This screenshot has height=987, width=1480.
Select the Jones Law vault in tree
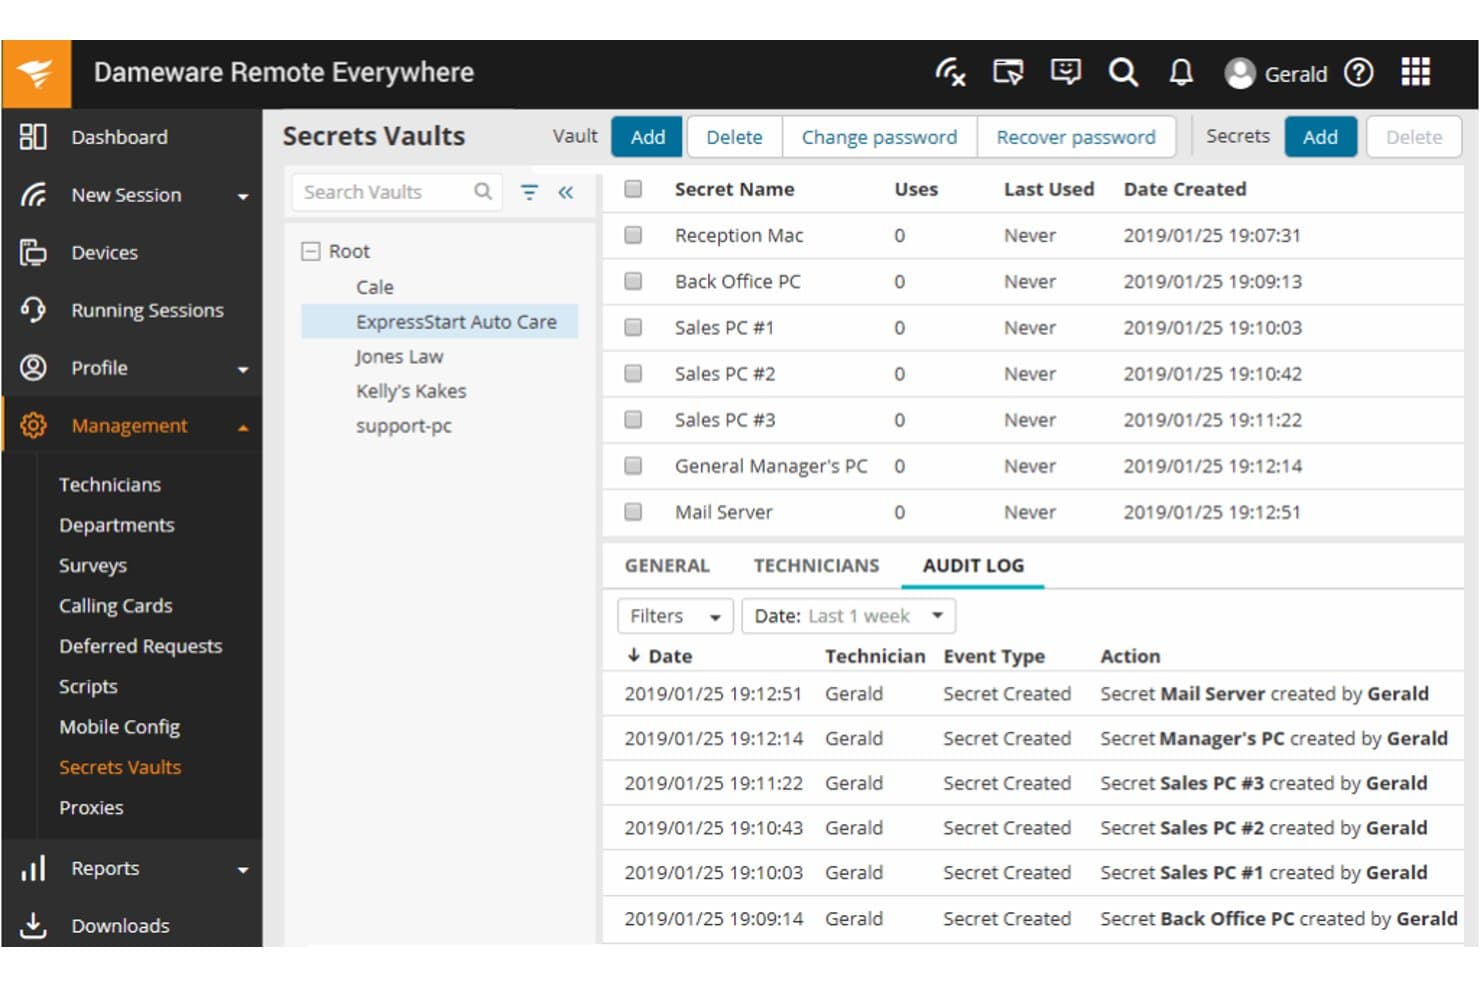tap(399, 356)
